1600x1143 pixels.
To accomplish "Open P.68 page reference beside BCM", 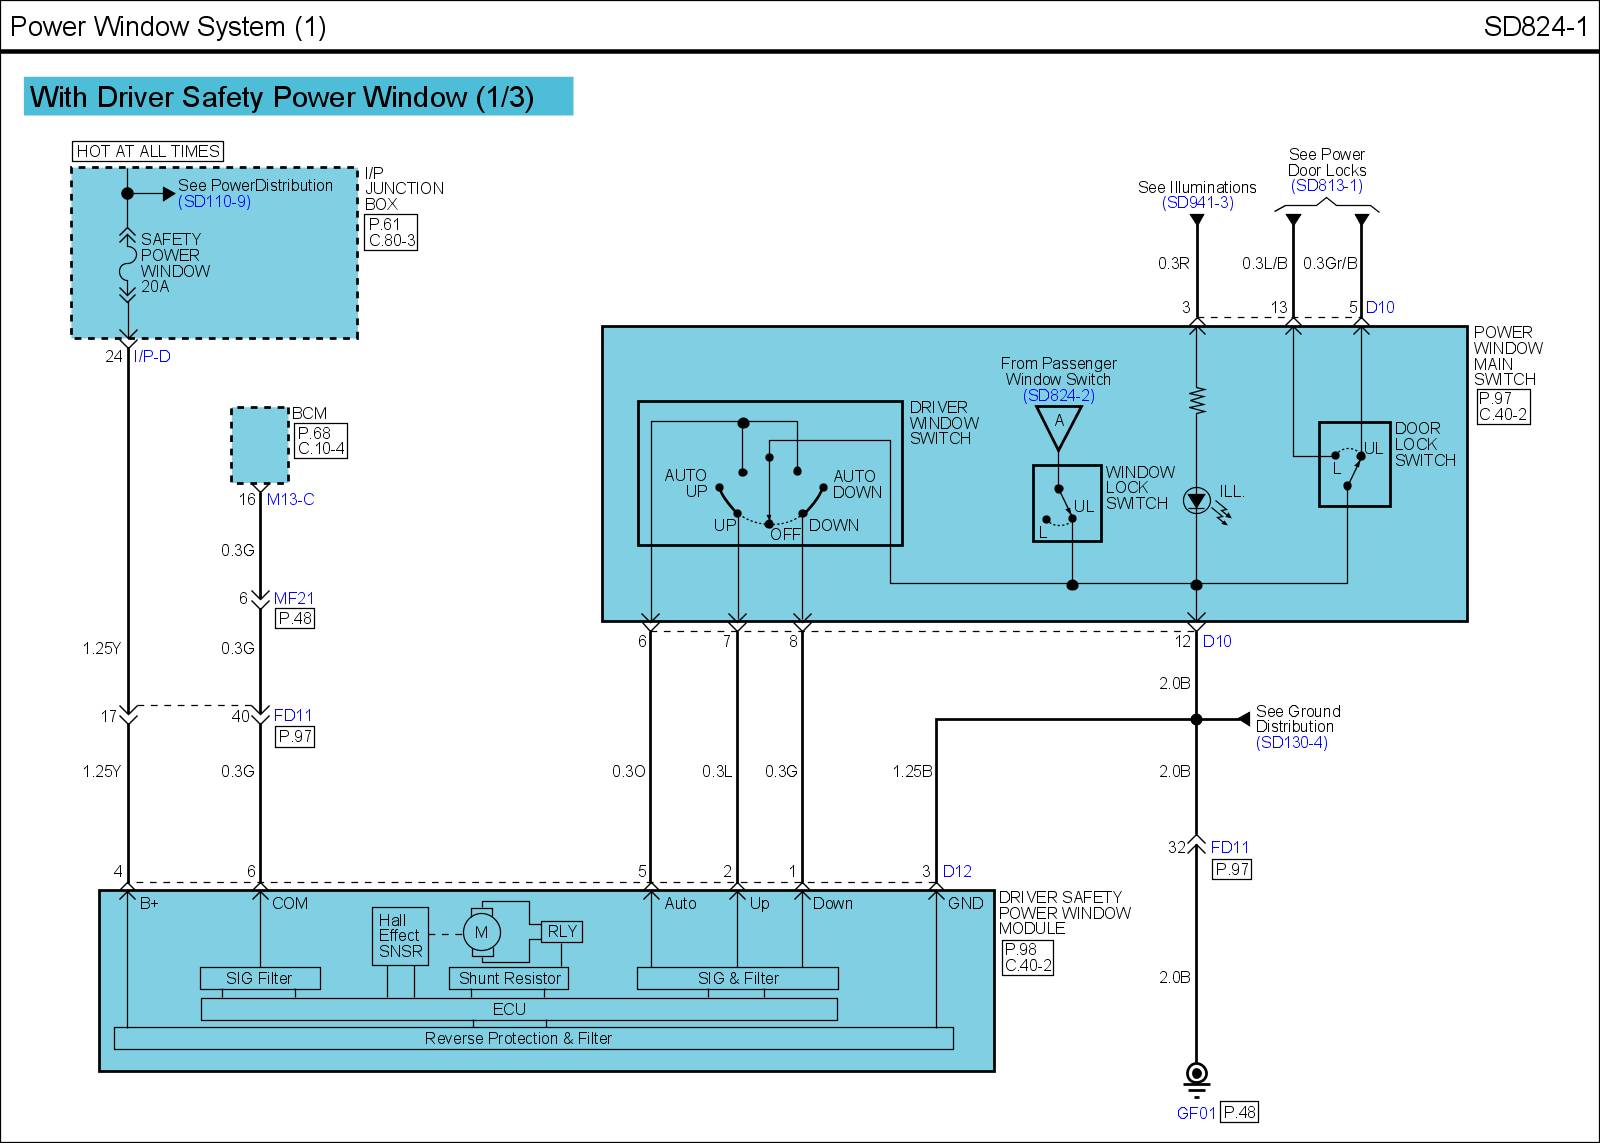I will pos(314,434).
